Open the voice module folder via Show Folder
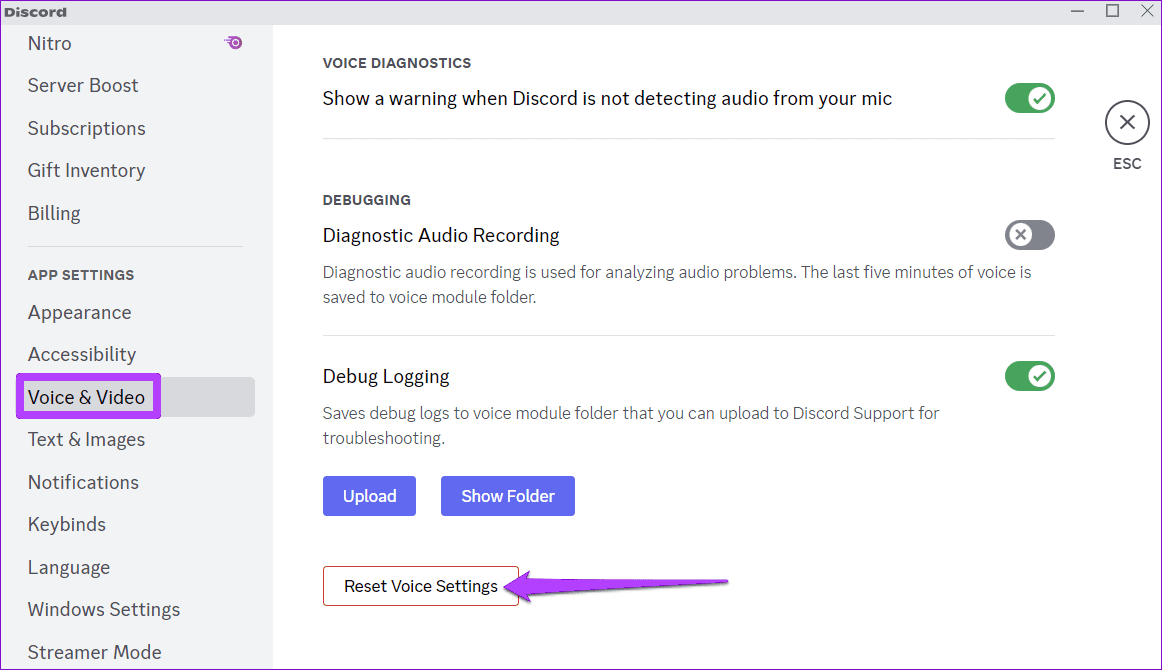This screenshot has height=670, width=1162. click(507, 495)
